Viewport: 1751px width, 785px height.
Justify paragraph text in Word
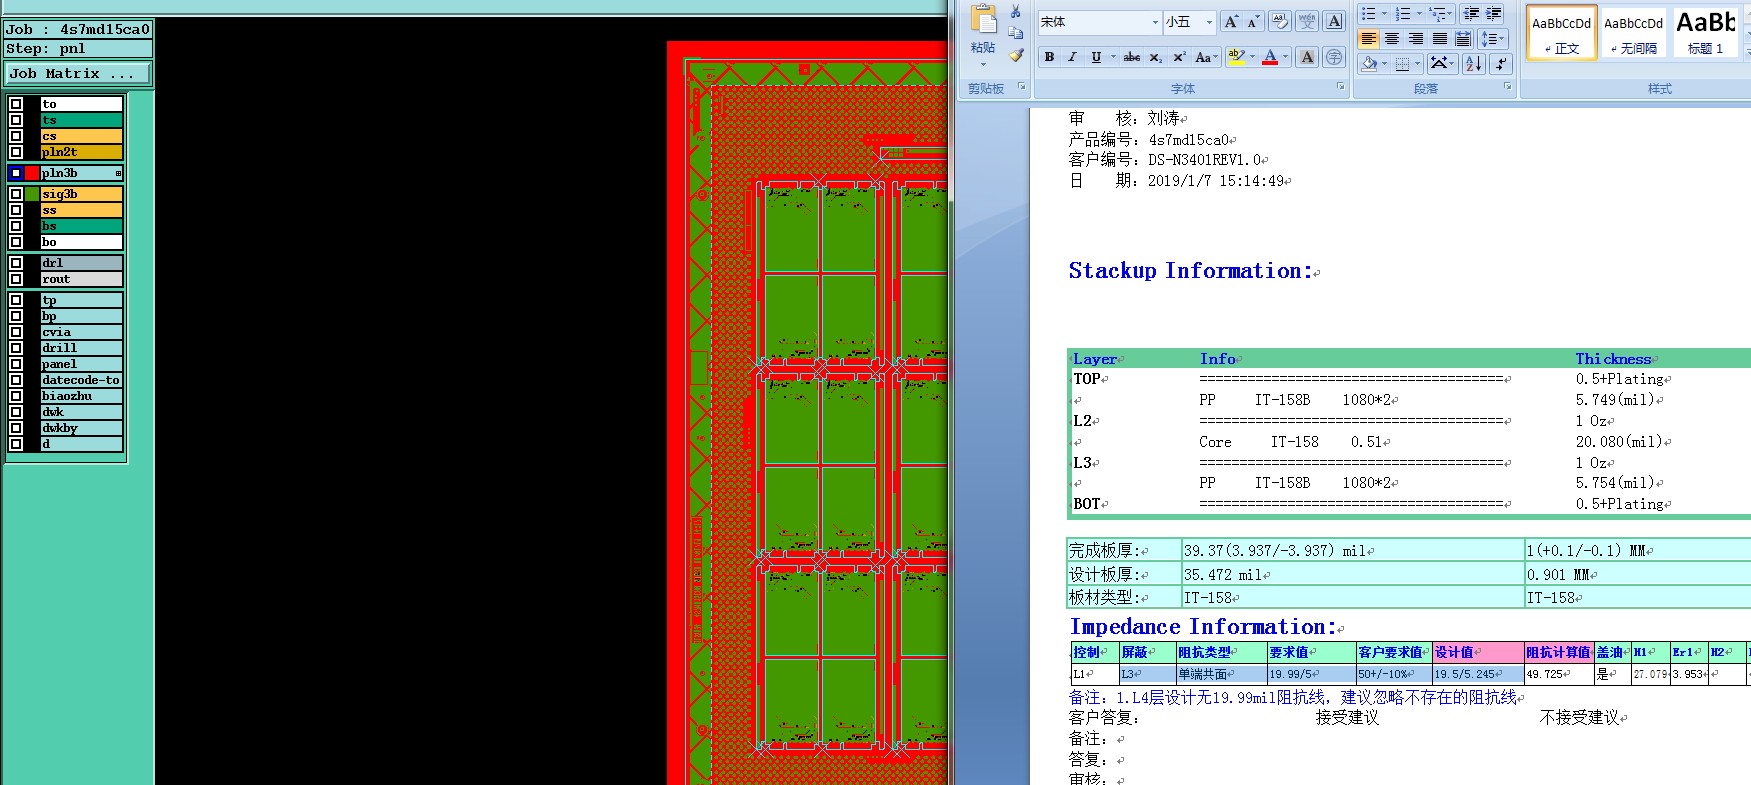pyautogui.click(x=1440, y=39)
